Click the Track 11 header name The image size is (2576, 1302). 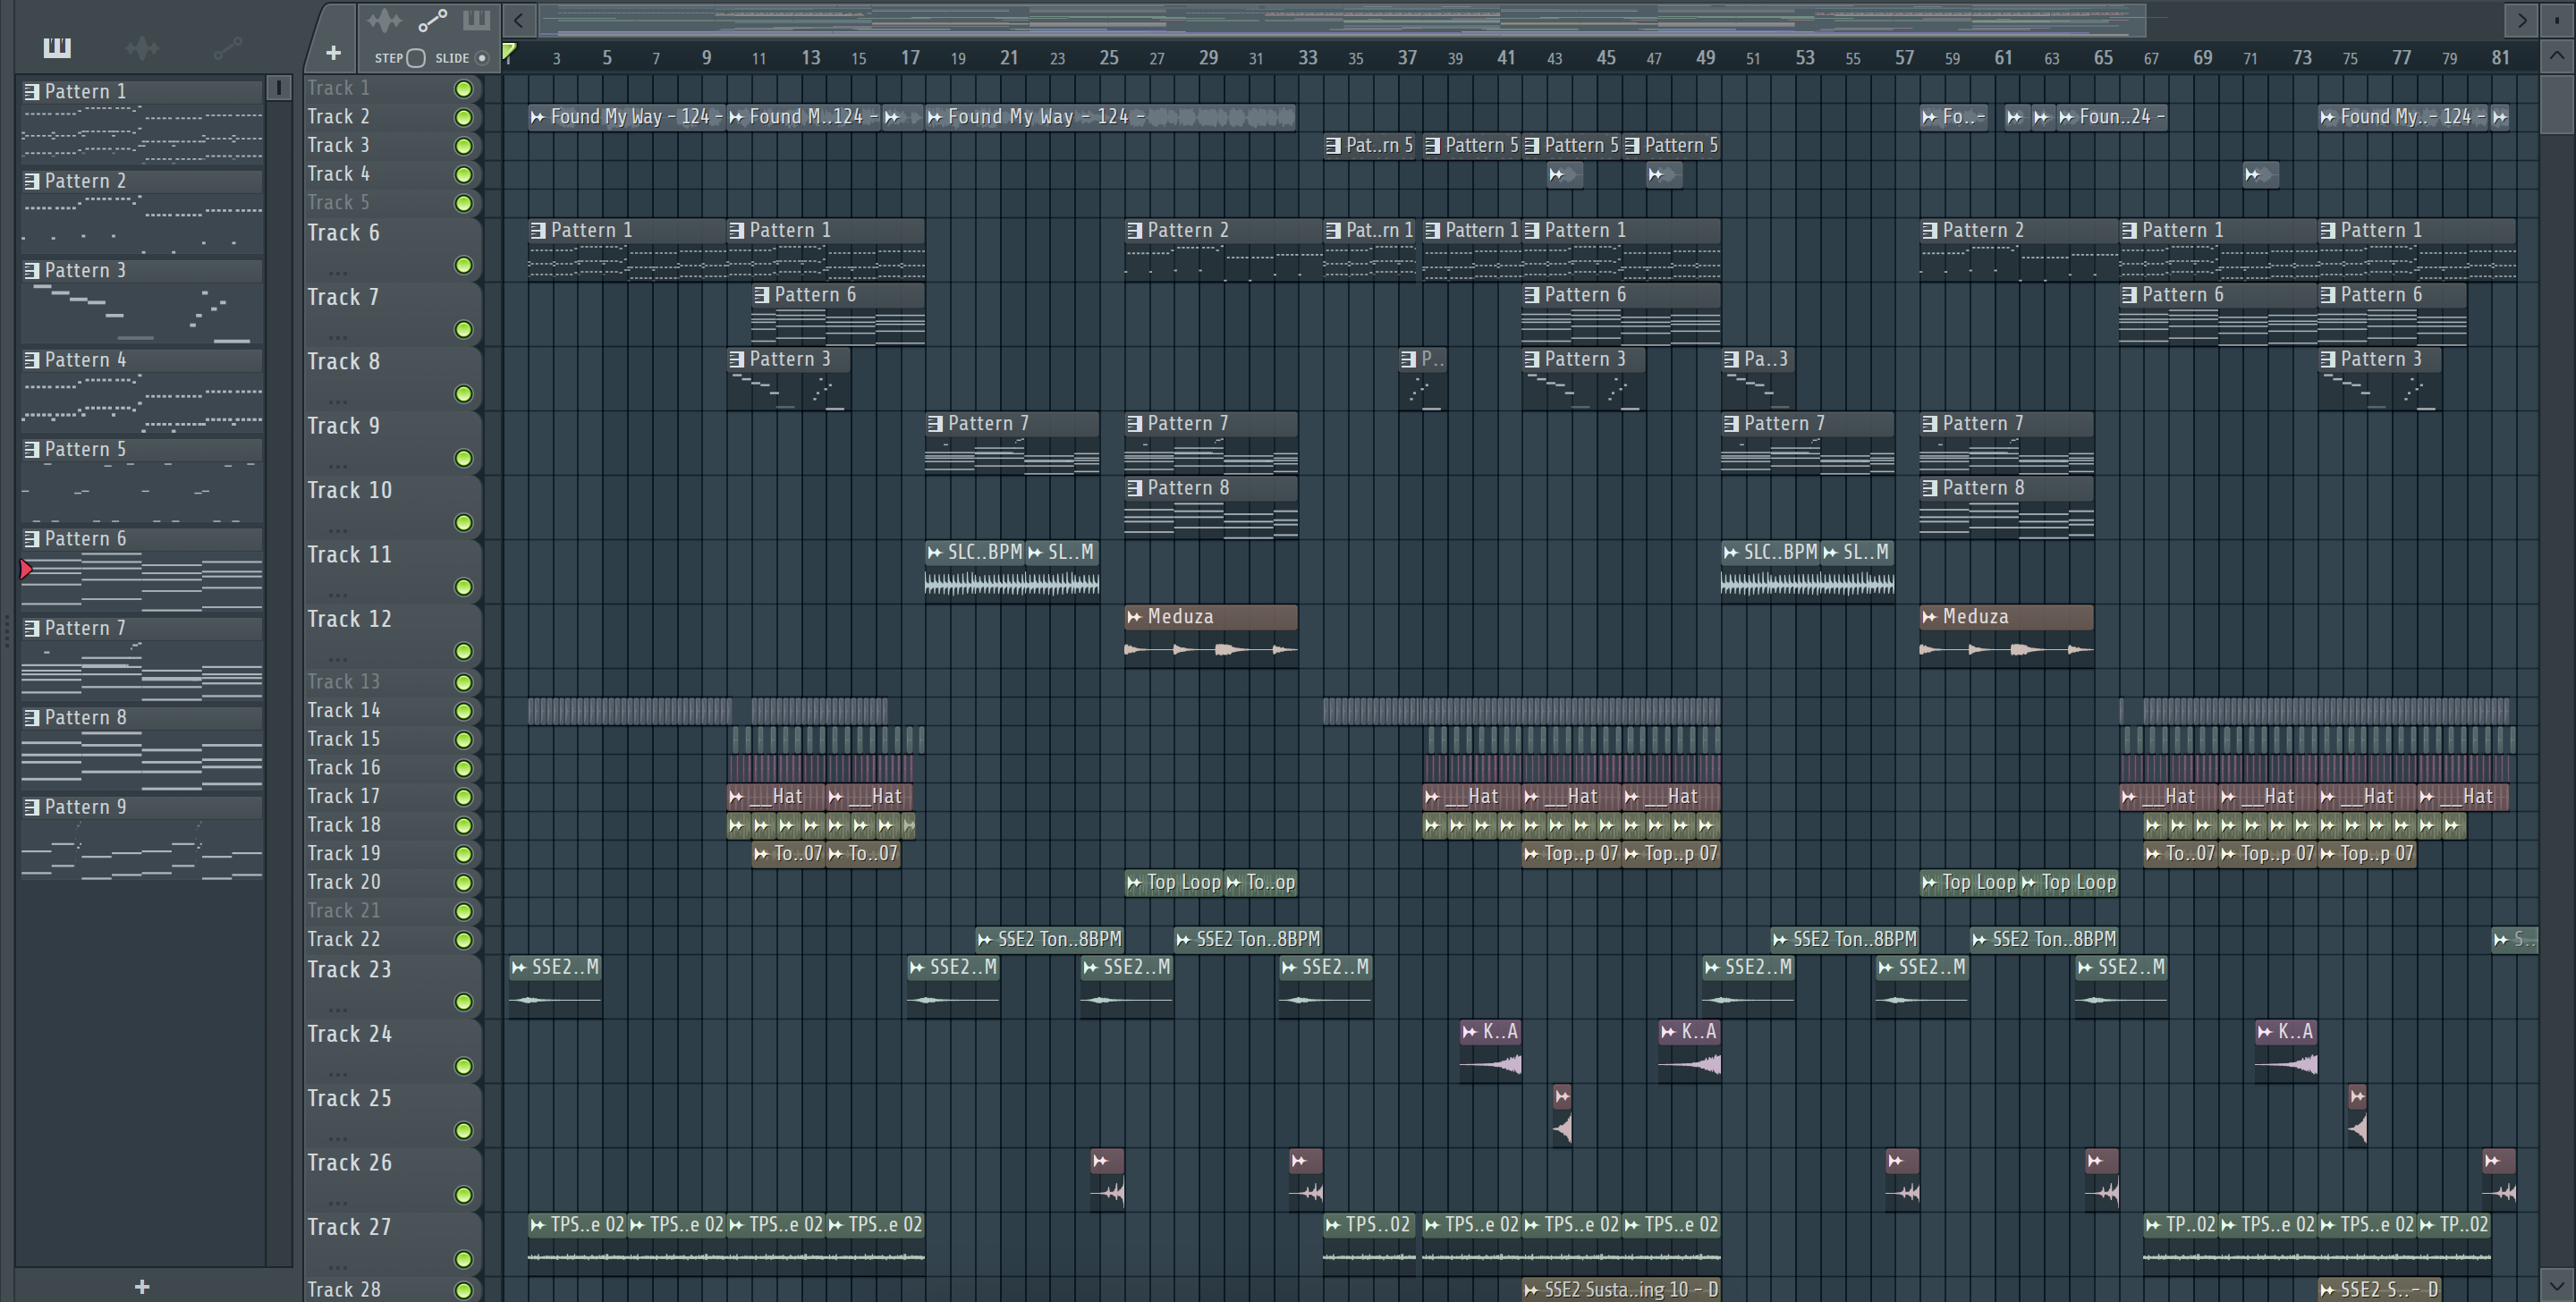click(349, 554)
